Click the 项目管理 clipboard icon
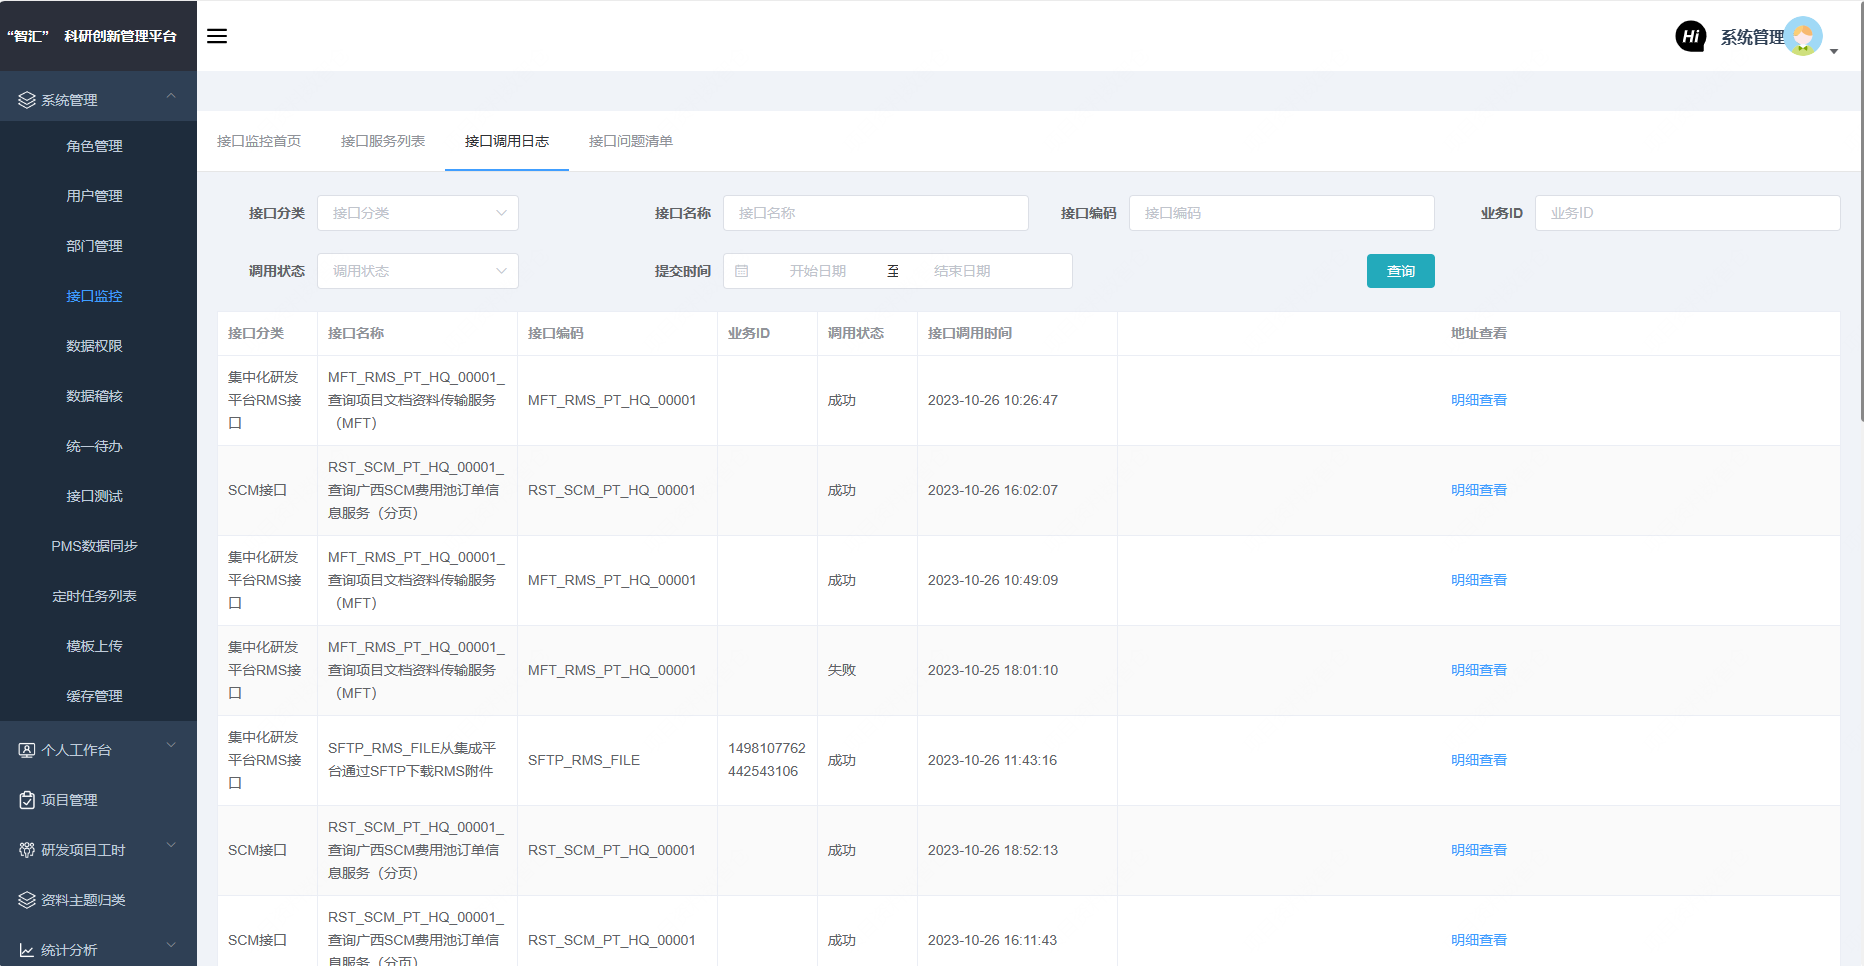This screenshot has width=1864, height=966. 27,800
